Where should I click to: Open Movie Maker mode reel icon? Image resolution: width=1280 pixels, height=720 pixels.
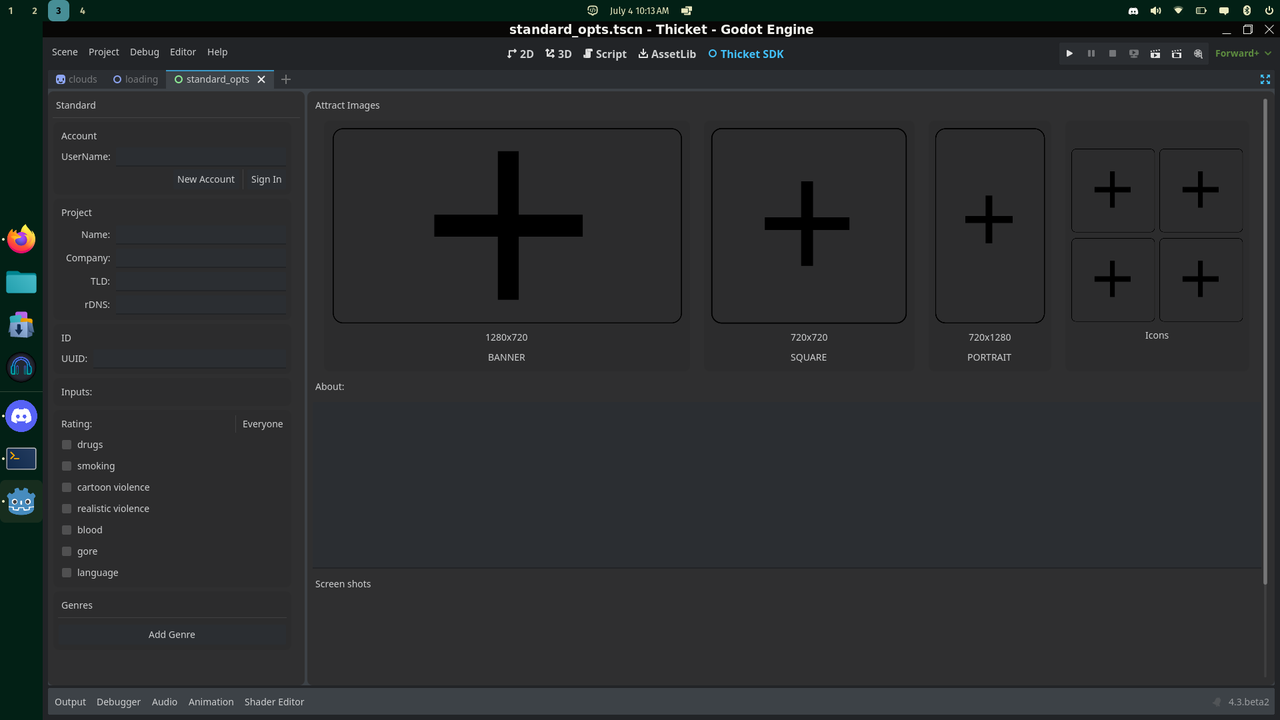pos(1198,53)
